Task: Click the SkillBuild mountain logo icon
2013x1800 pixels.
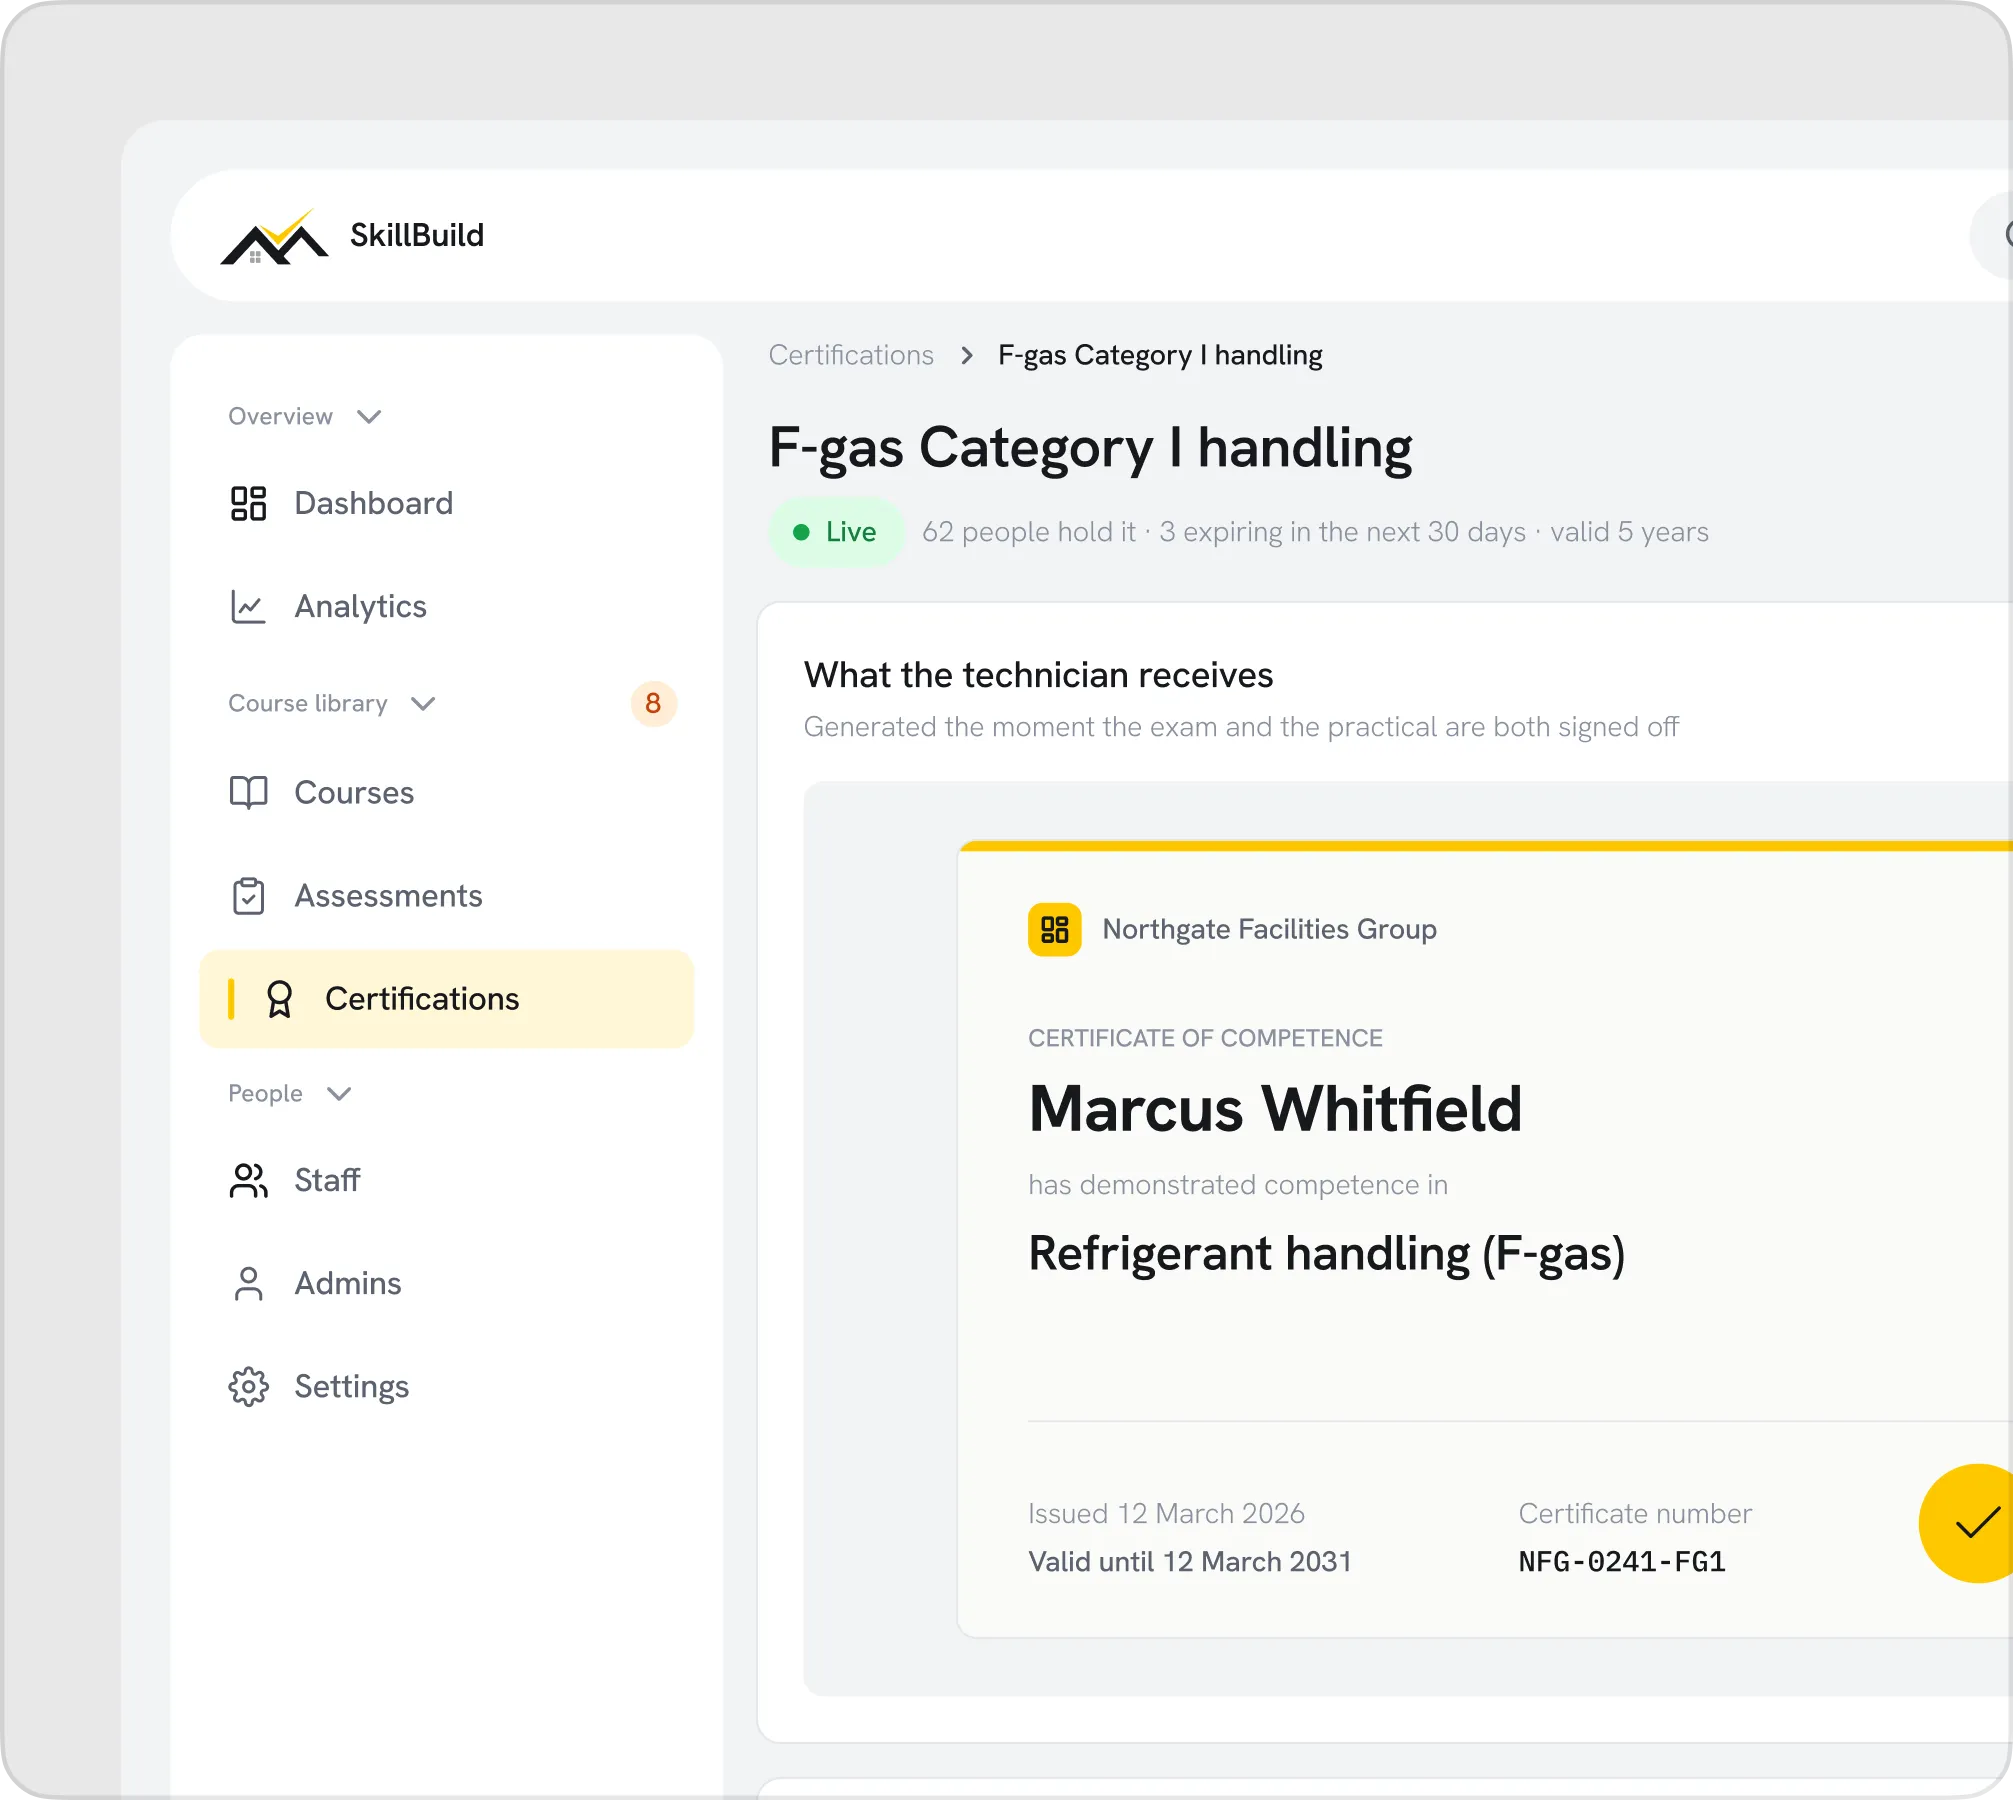Action: point(274,237)
